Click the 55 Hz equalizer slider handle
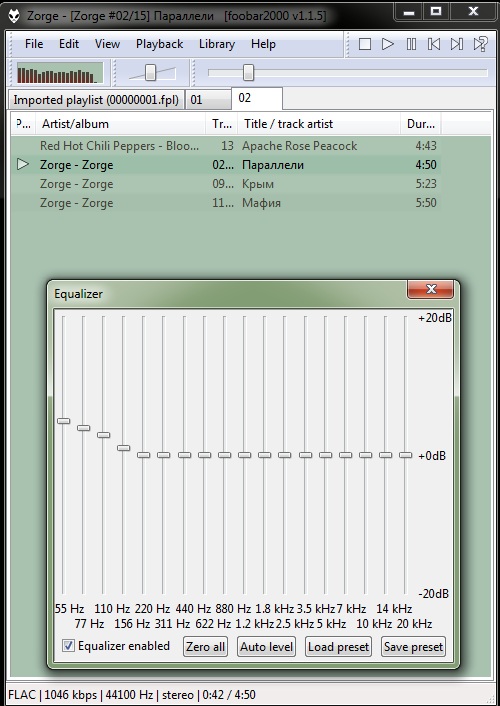The height and width of the screenshot is (706, 500). click(64, 421)
